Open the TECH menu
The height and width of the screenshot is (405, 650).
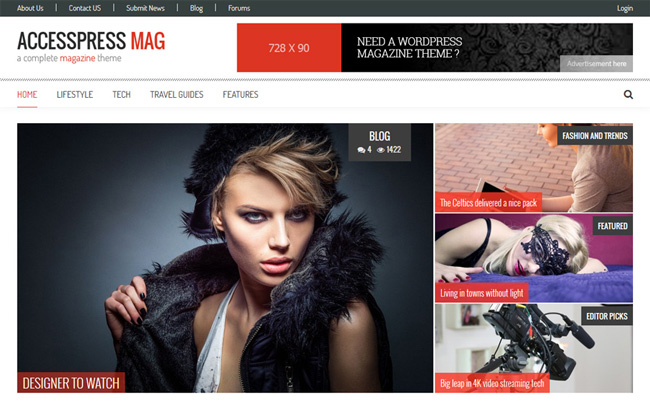pos(121,95)
